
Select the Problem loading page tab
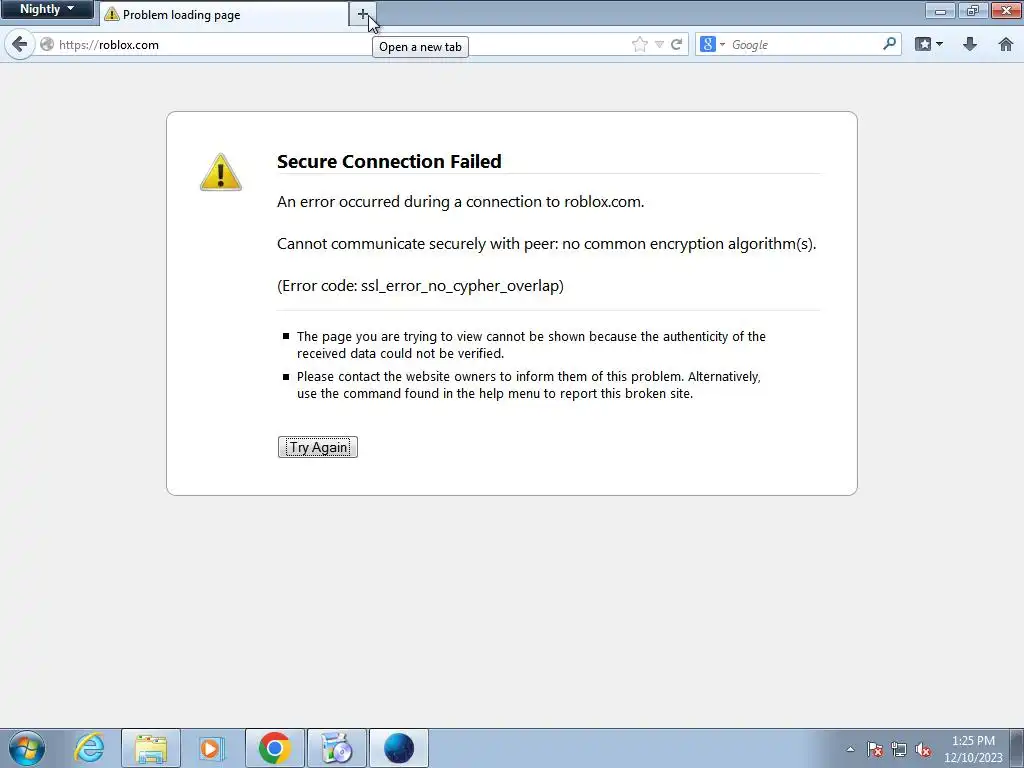224,14
